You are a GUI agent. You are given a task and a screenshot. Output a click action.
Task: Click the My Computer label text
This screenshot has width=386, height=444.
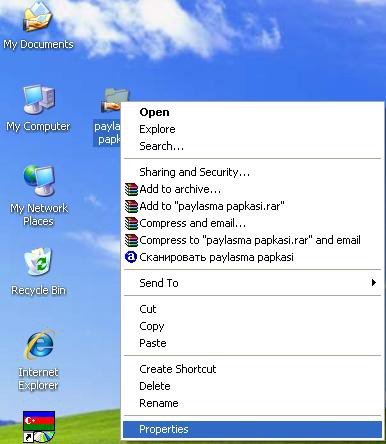pyautogui.click(x=38, y=126)
